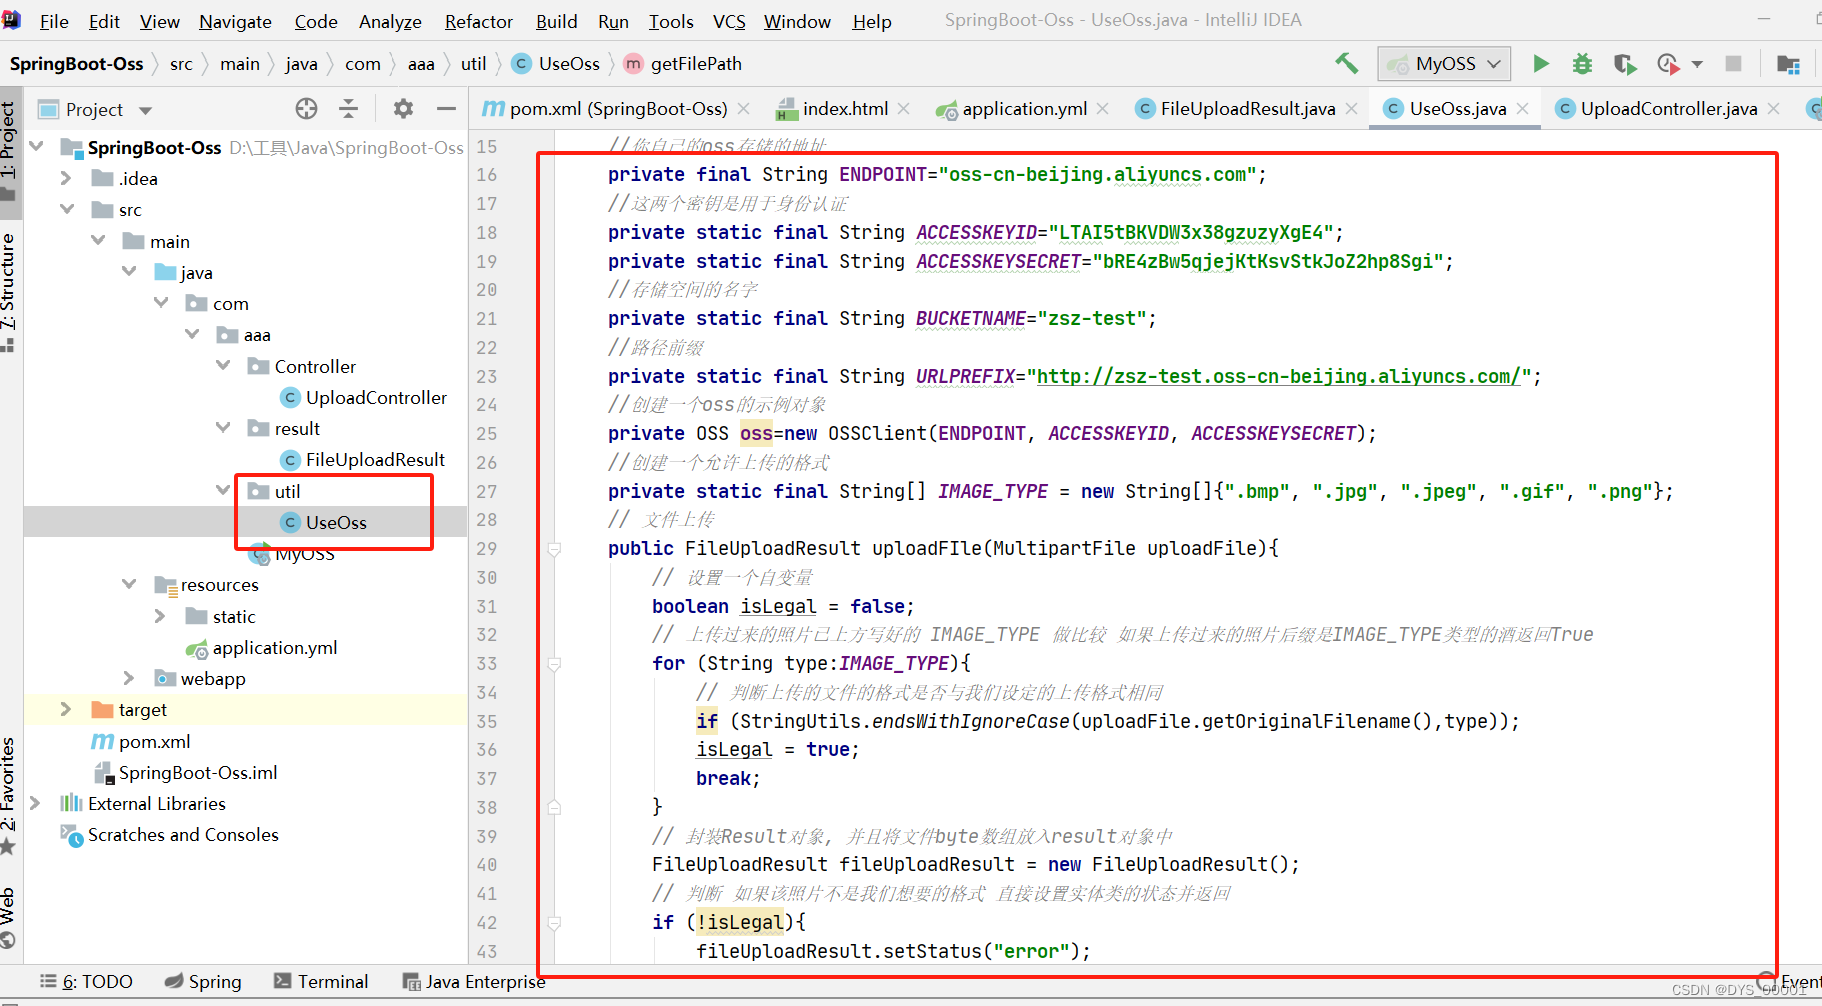1822x1006 pixels.
Task: Open the Analyze menu
Action: pos(390,21)
